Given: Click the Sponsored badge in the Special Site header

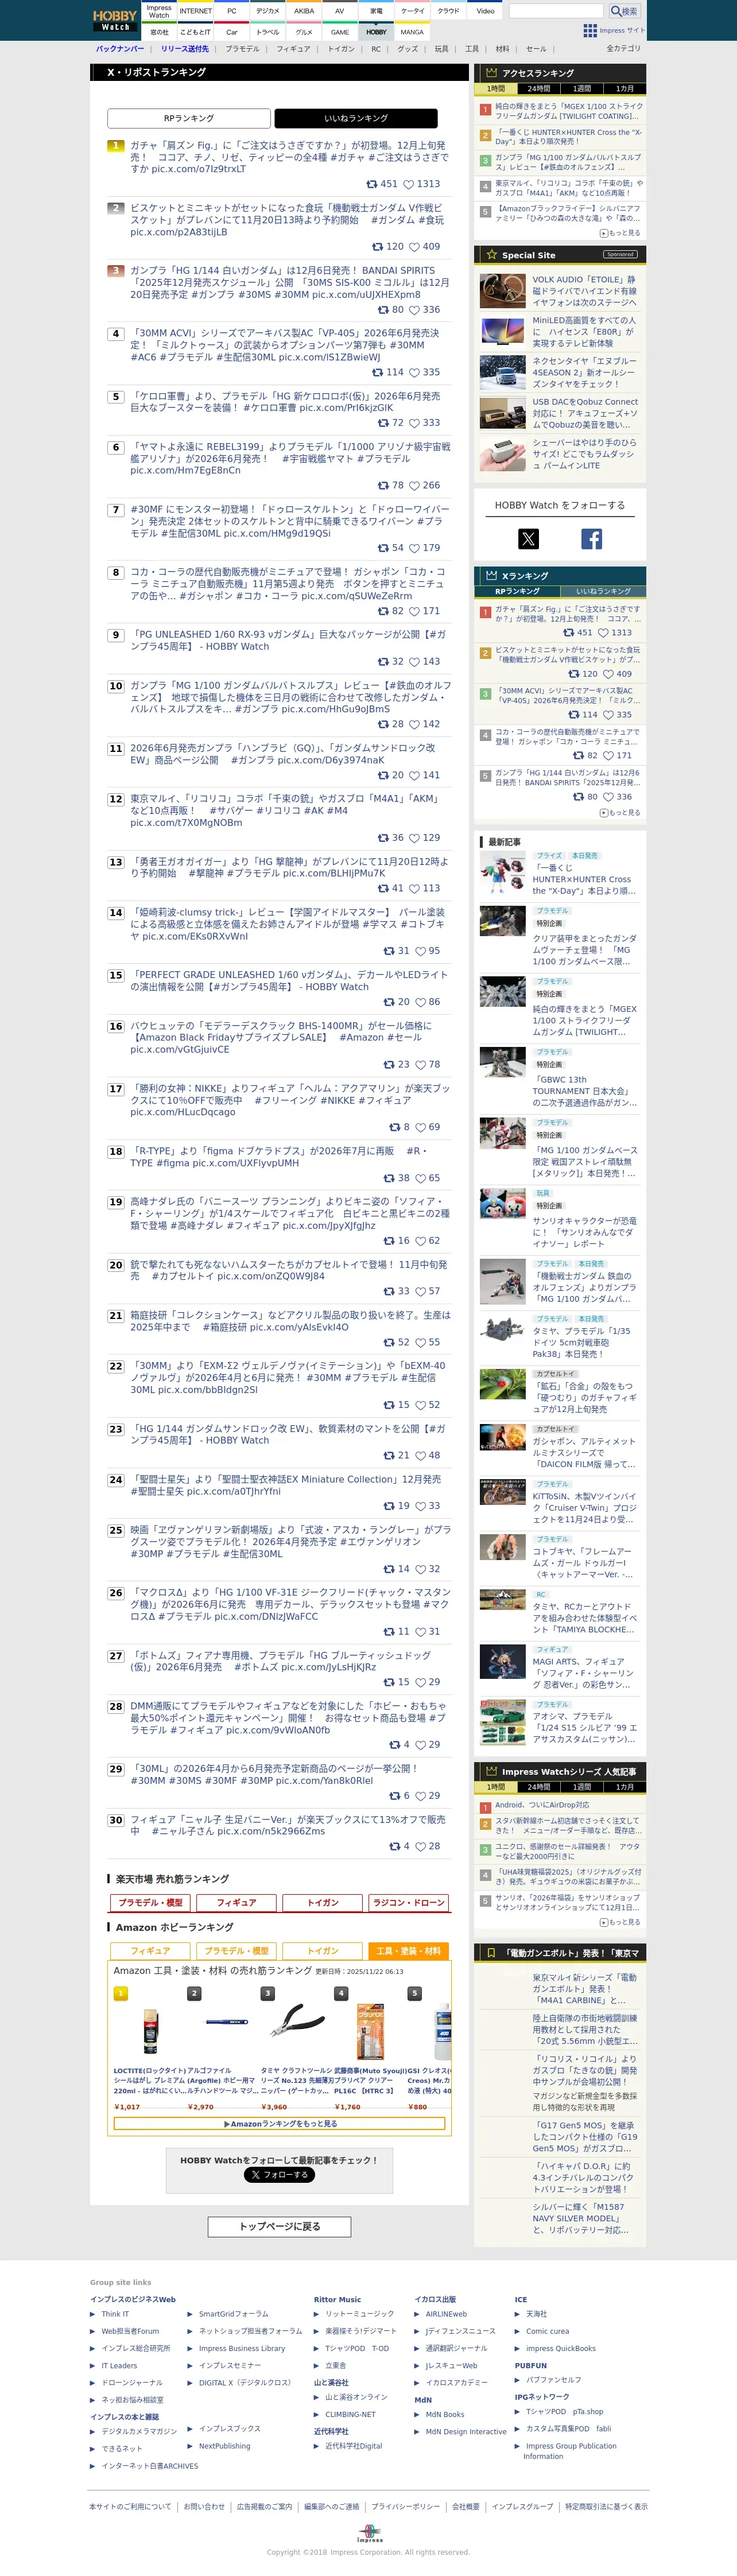Looking at the screenshot, I should point(620,255).
